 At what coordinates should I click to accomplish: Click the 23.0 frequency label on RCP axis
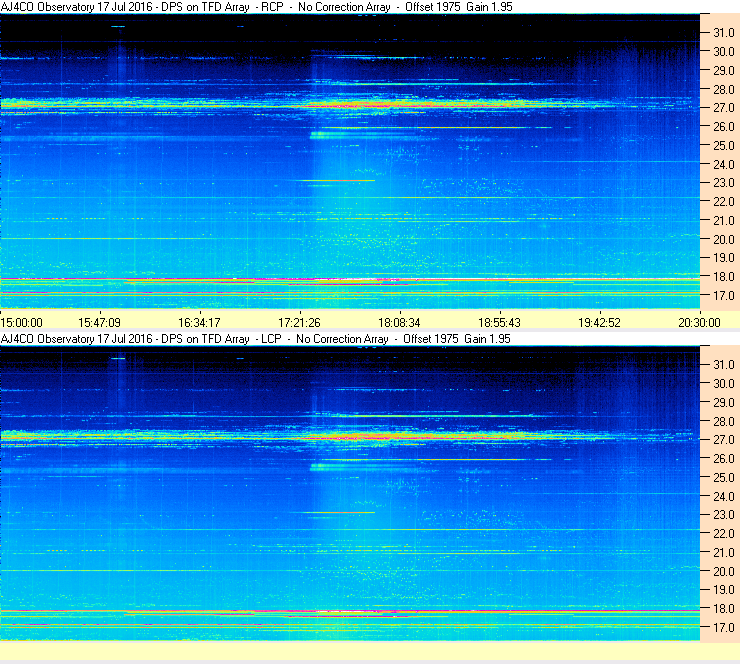[x=724, y=183]
